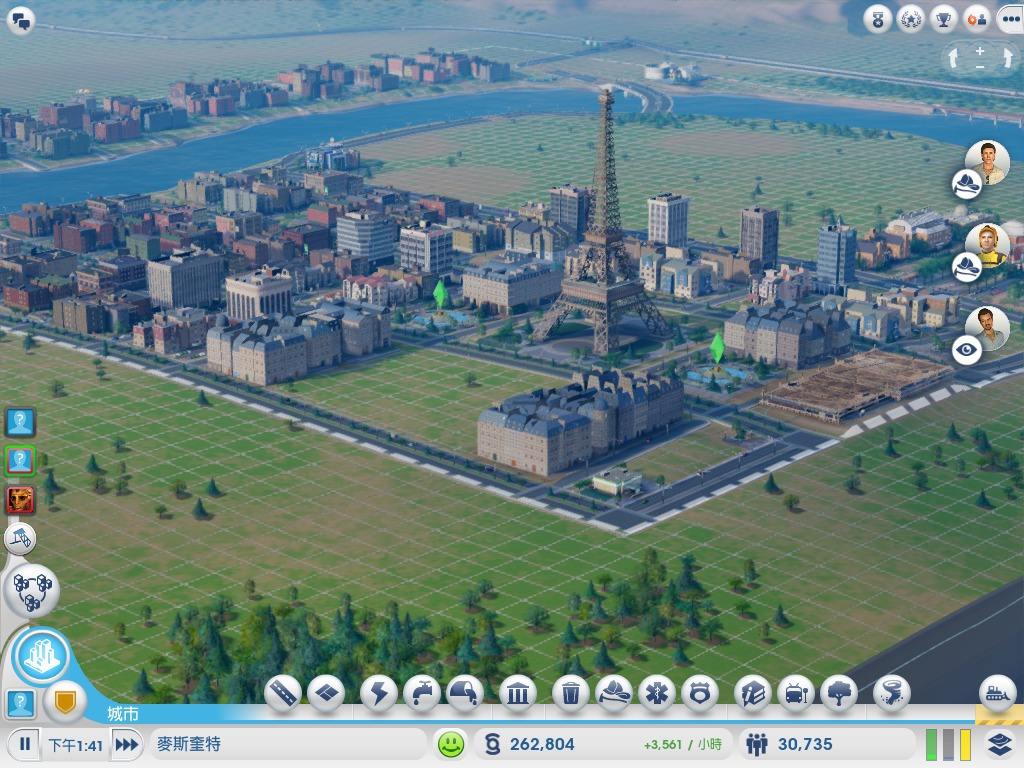Open the three-dots options menu
The image size is (1024, 768).
pos(1010,20)
